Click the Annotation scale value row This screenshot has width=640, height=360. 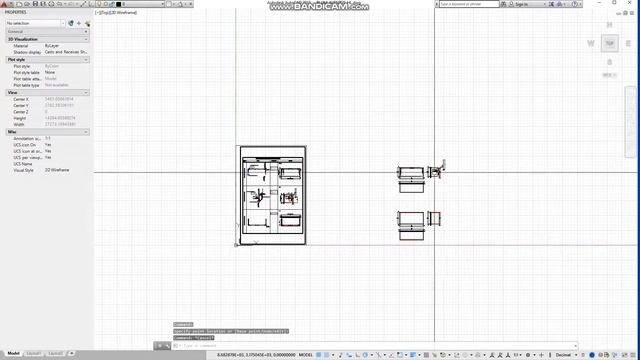[47, 138]
